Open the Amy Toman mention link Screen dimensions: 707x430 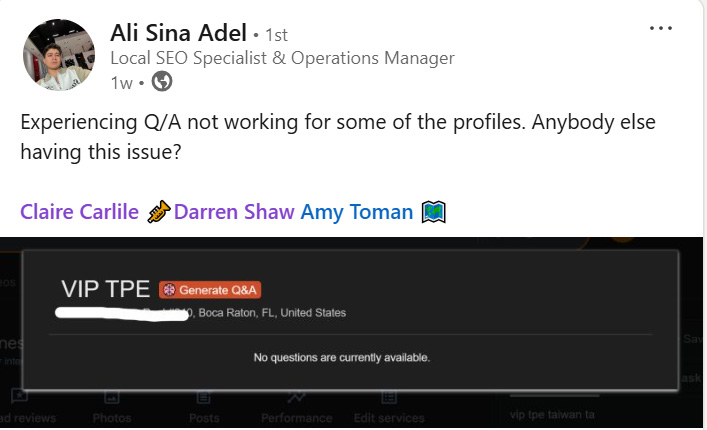pos(357,212)
